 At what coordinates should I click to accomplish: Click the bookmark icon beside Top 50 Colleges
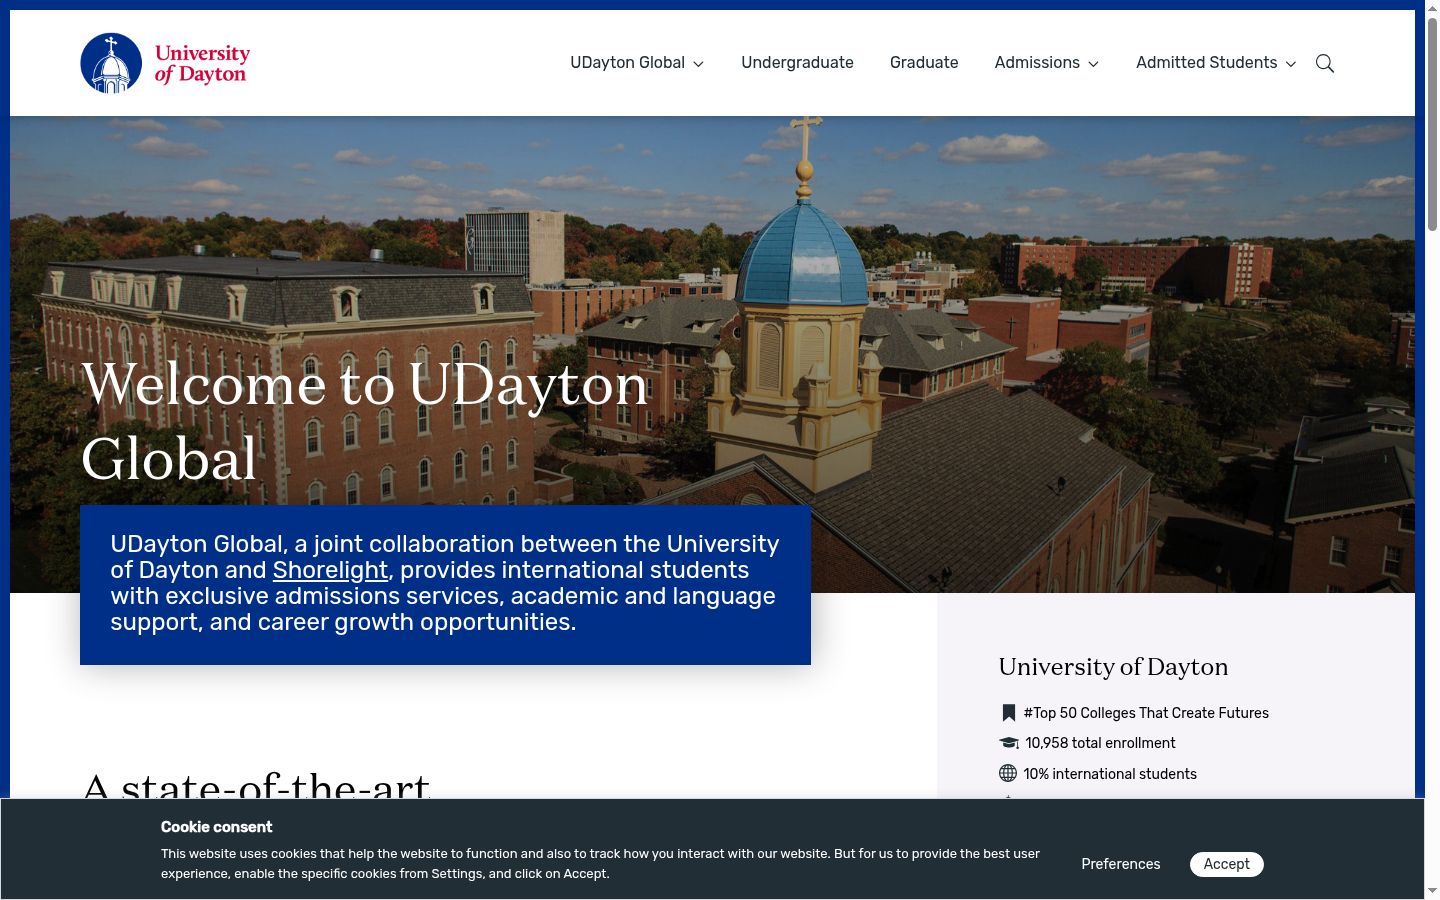1008,713
